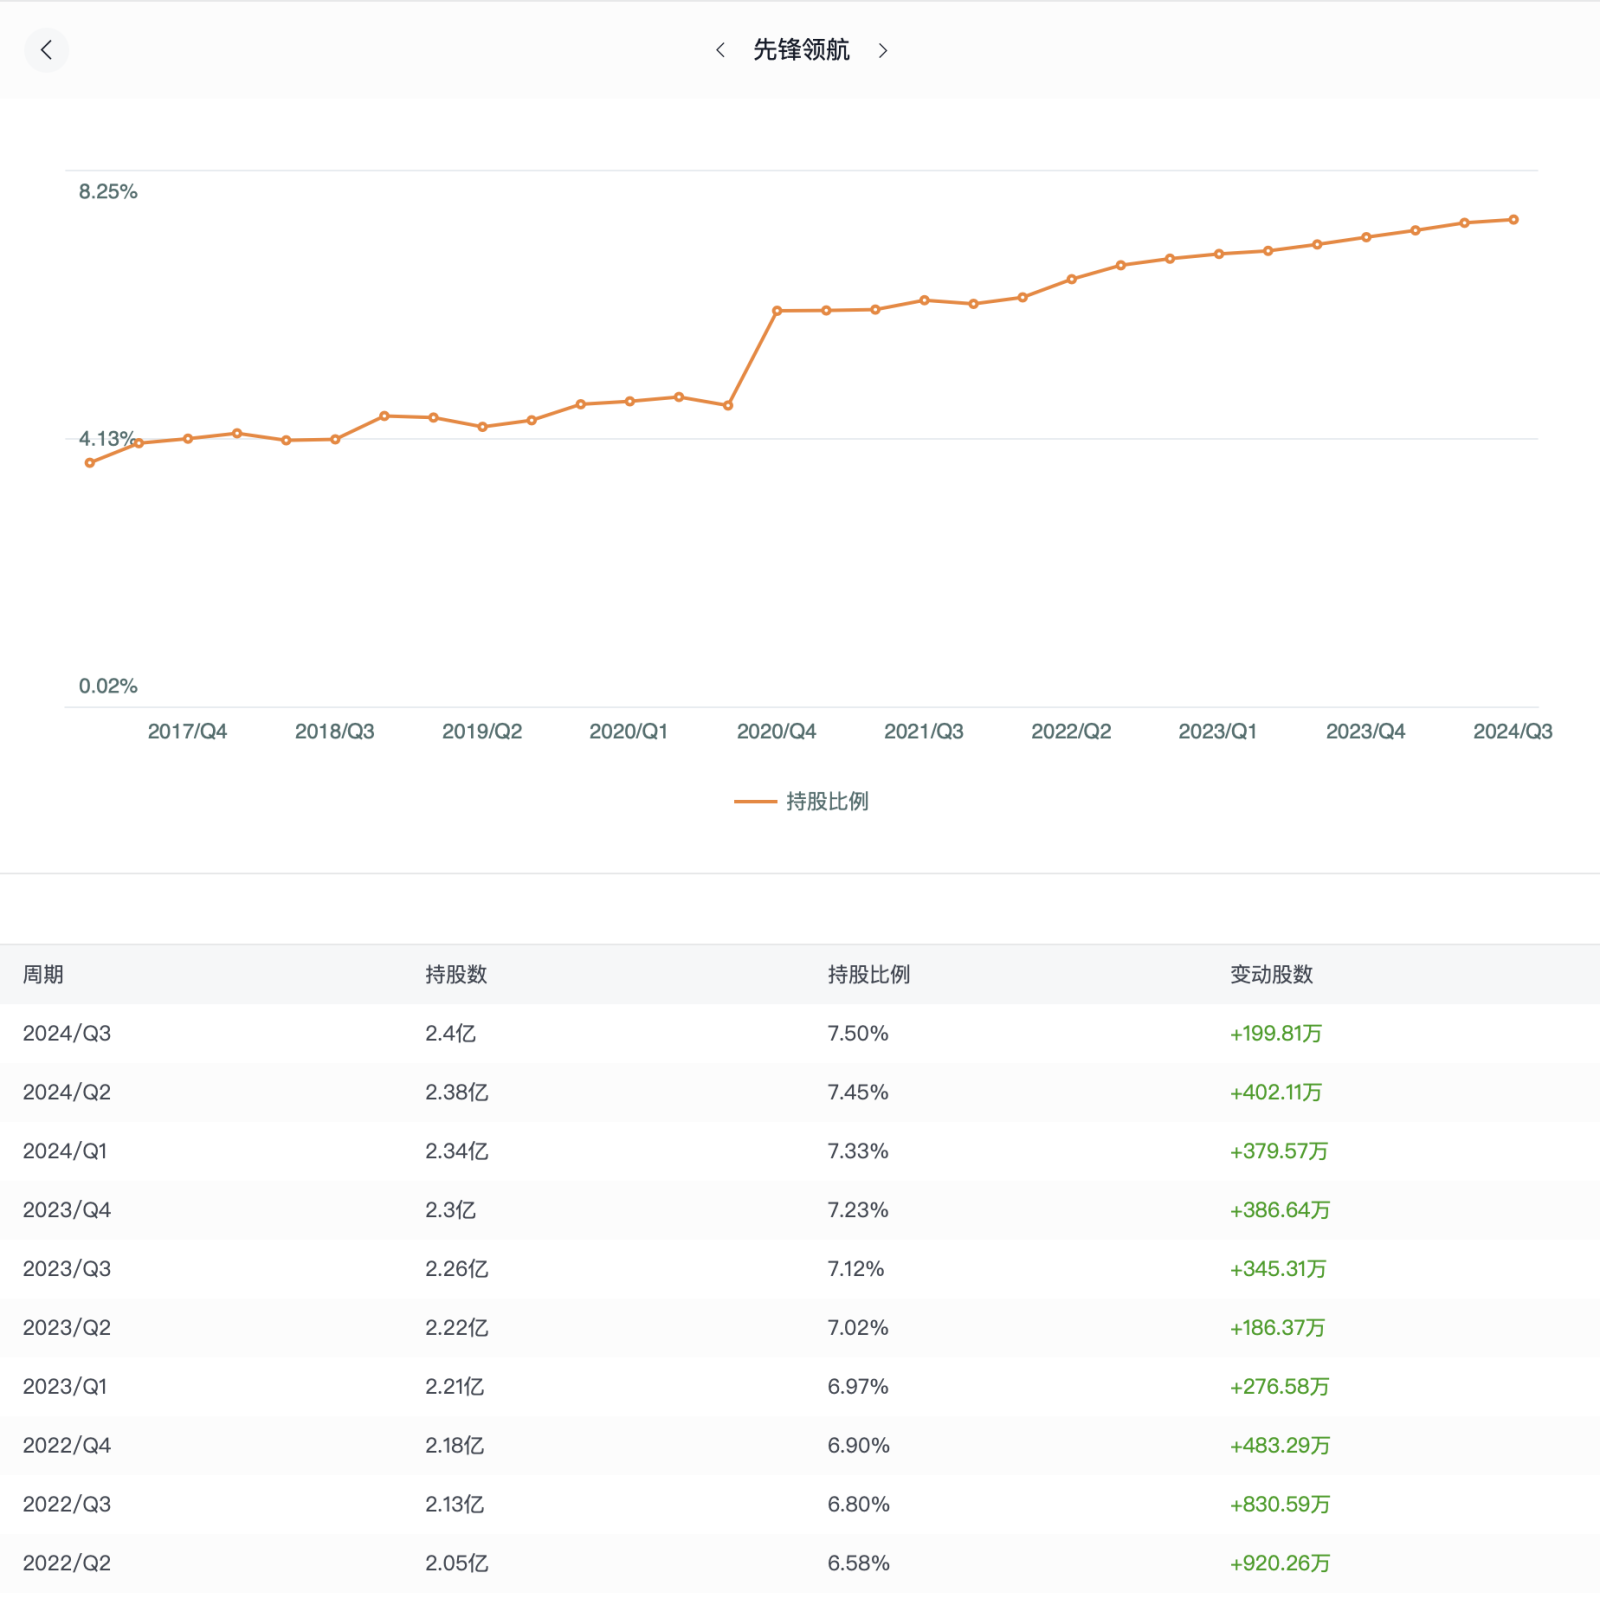Click the +186.37万 change value
The height and width of the screenshot is (1605, 1600).
[1277, 1328]
